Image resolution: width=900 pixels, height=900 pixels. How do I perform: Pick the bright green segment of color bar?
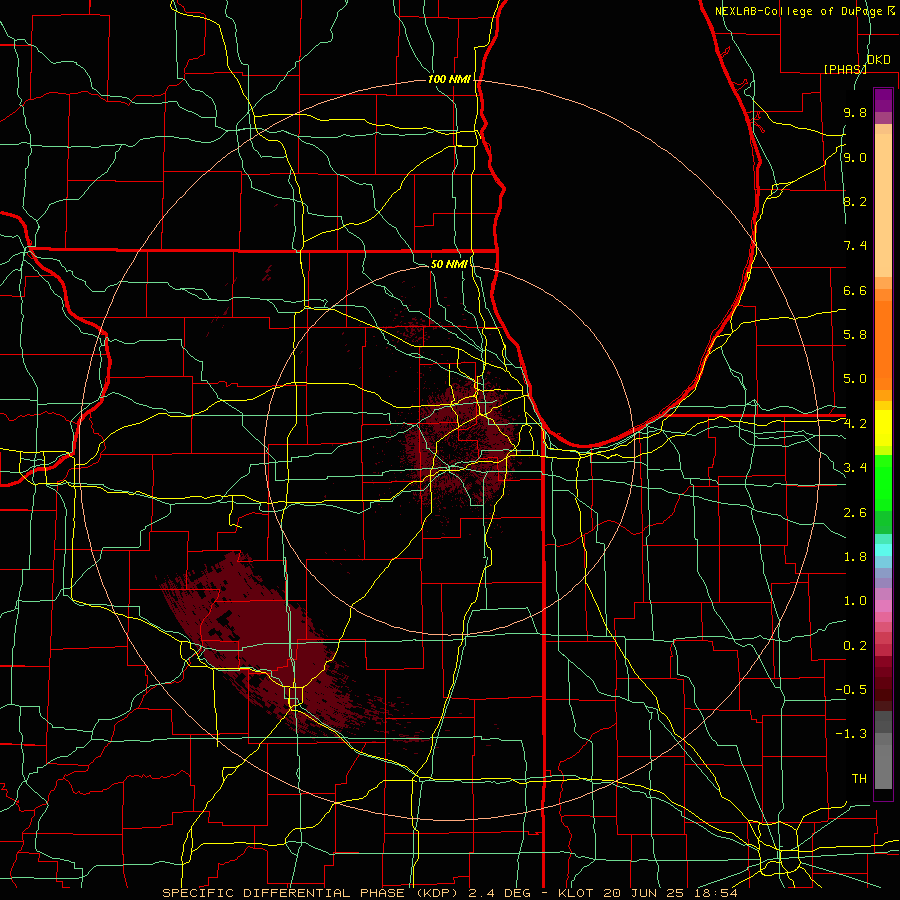pyautogui.click(x=883, y=483)
